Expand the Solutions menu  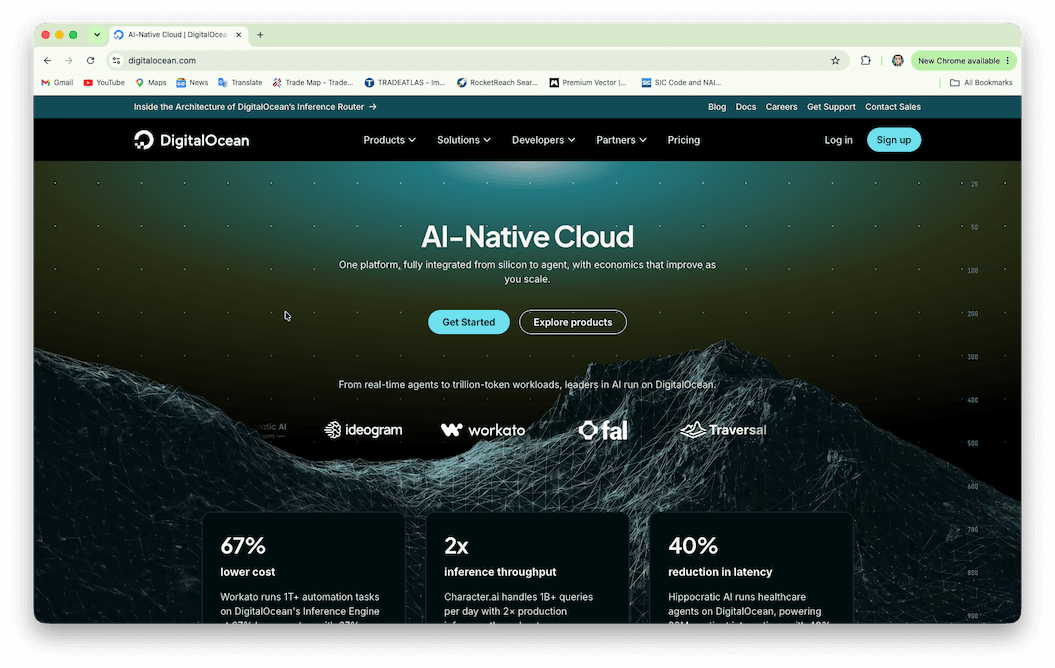tap(464, 140)
